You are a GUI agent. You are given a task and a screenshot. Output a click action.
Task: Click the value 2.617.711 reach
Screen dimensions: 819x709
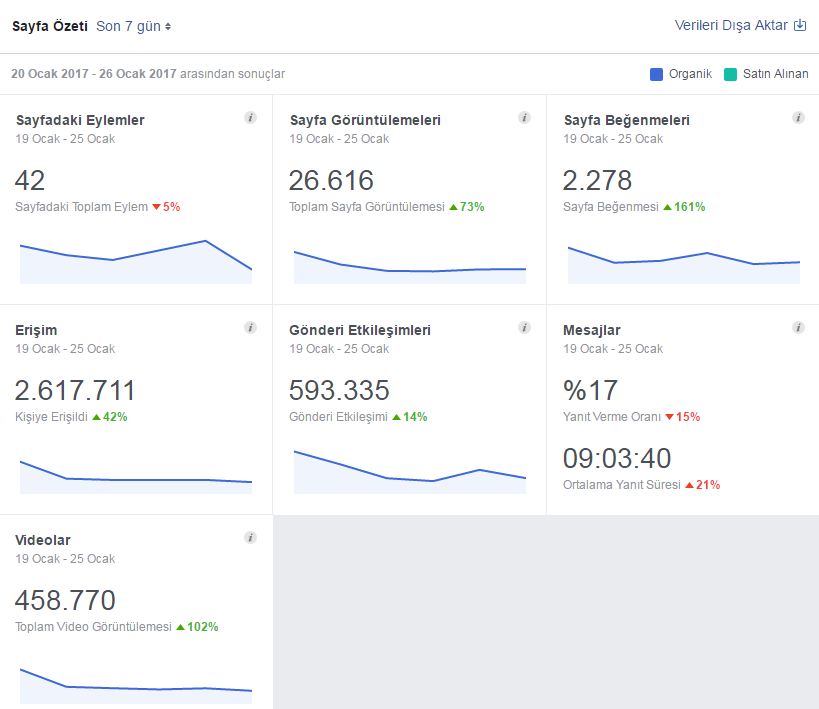point(75,391)
